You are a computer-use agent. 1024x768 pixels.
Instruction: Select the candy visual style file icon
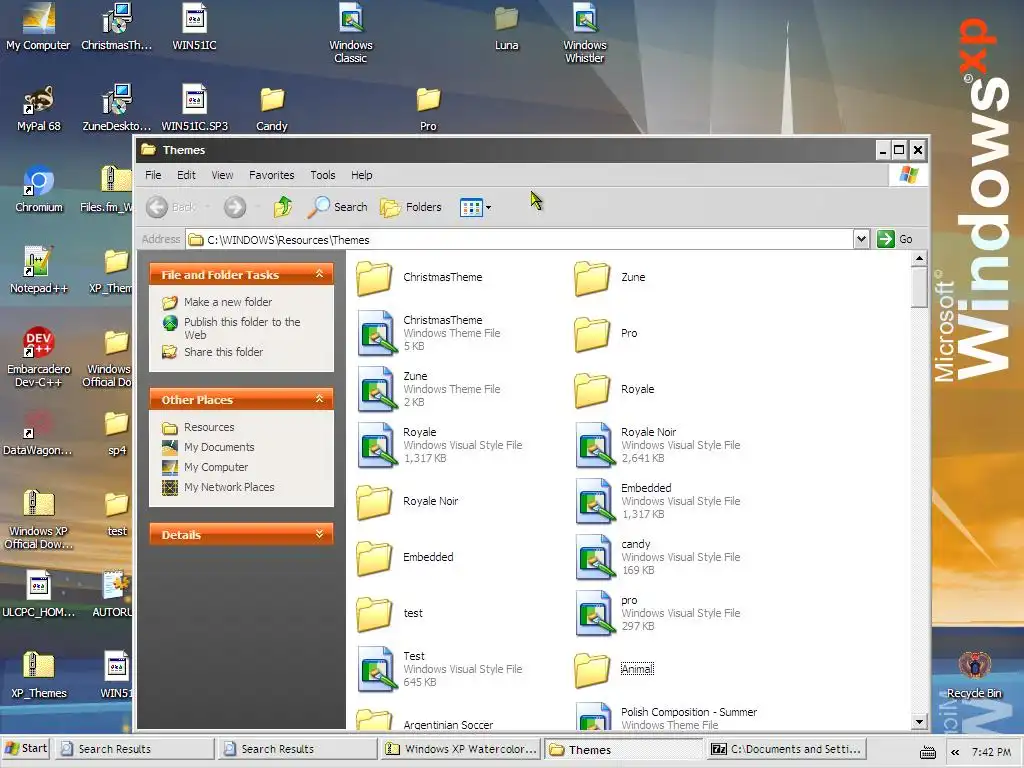595,558
